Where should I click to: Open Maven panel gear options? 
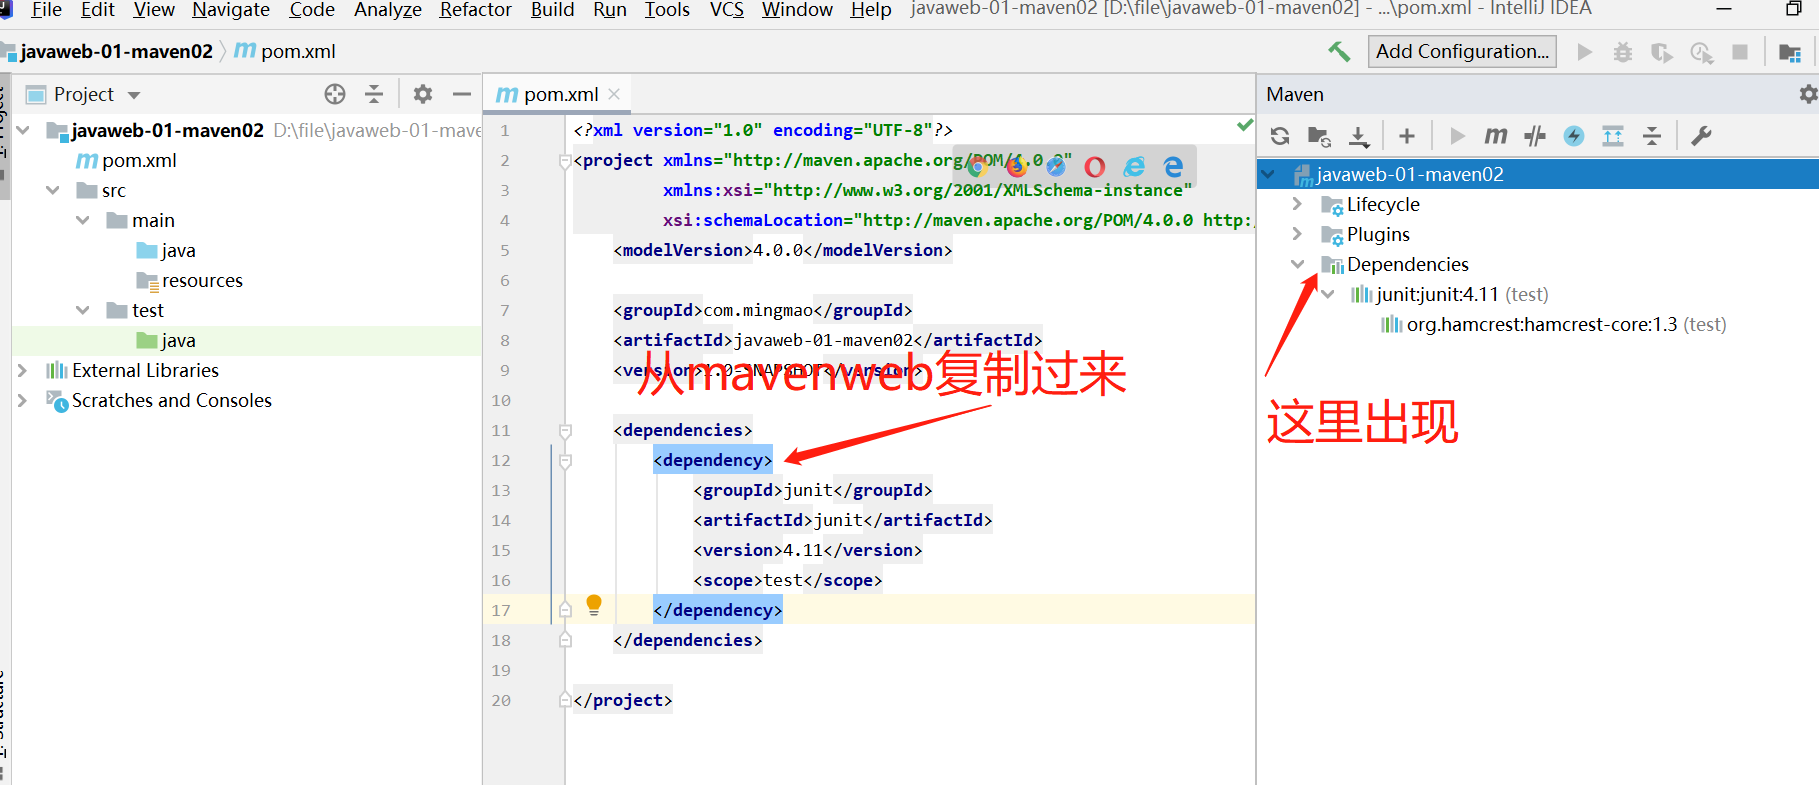(x=1808, y=94)
